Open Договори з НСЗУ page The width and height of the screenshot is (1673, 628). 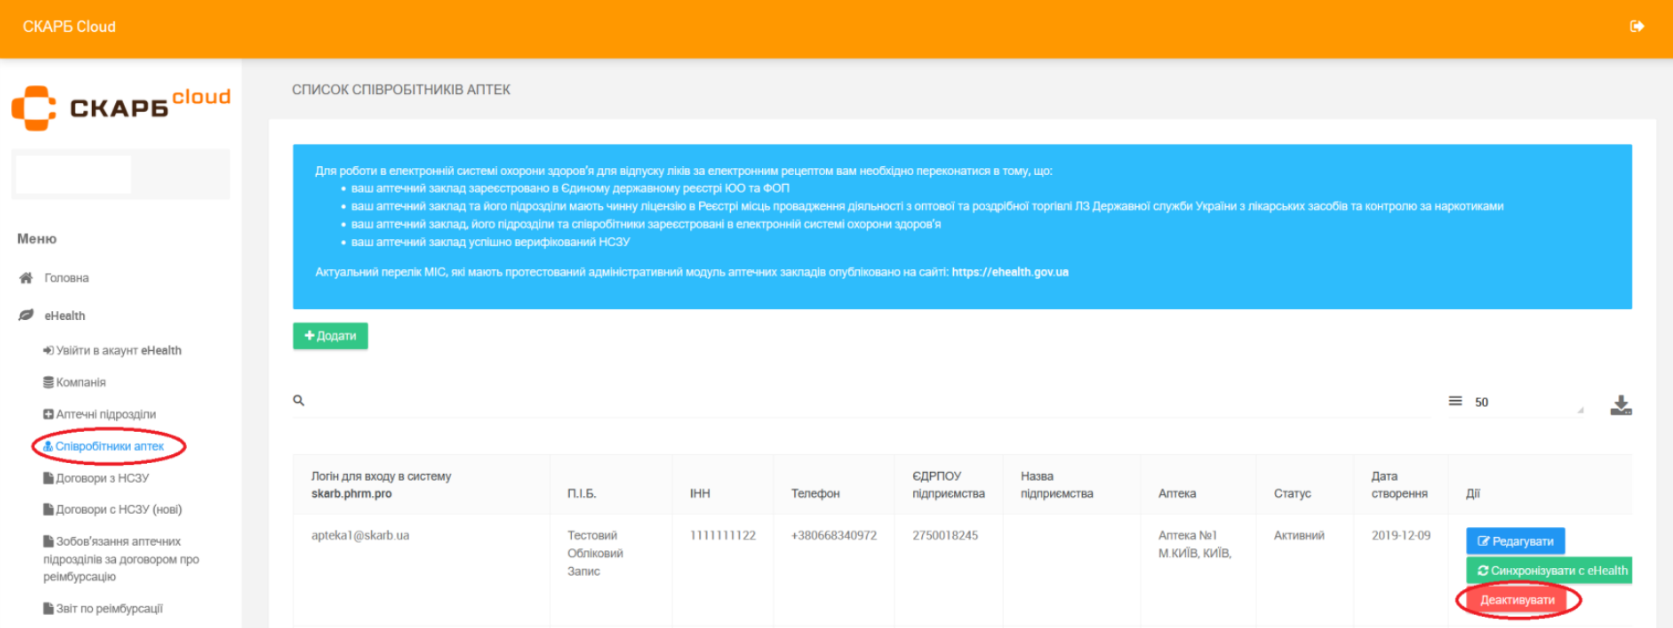tap(96, 478)
